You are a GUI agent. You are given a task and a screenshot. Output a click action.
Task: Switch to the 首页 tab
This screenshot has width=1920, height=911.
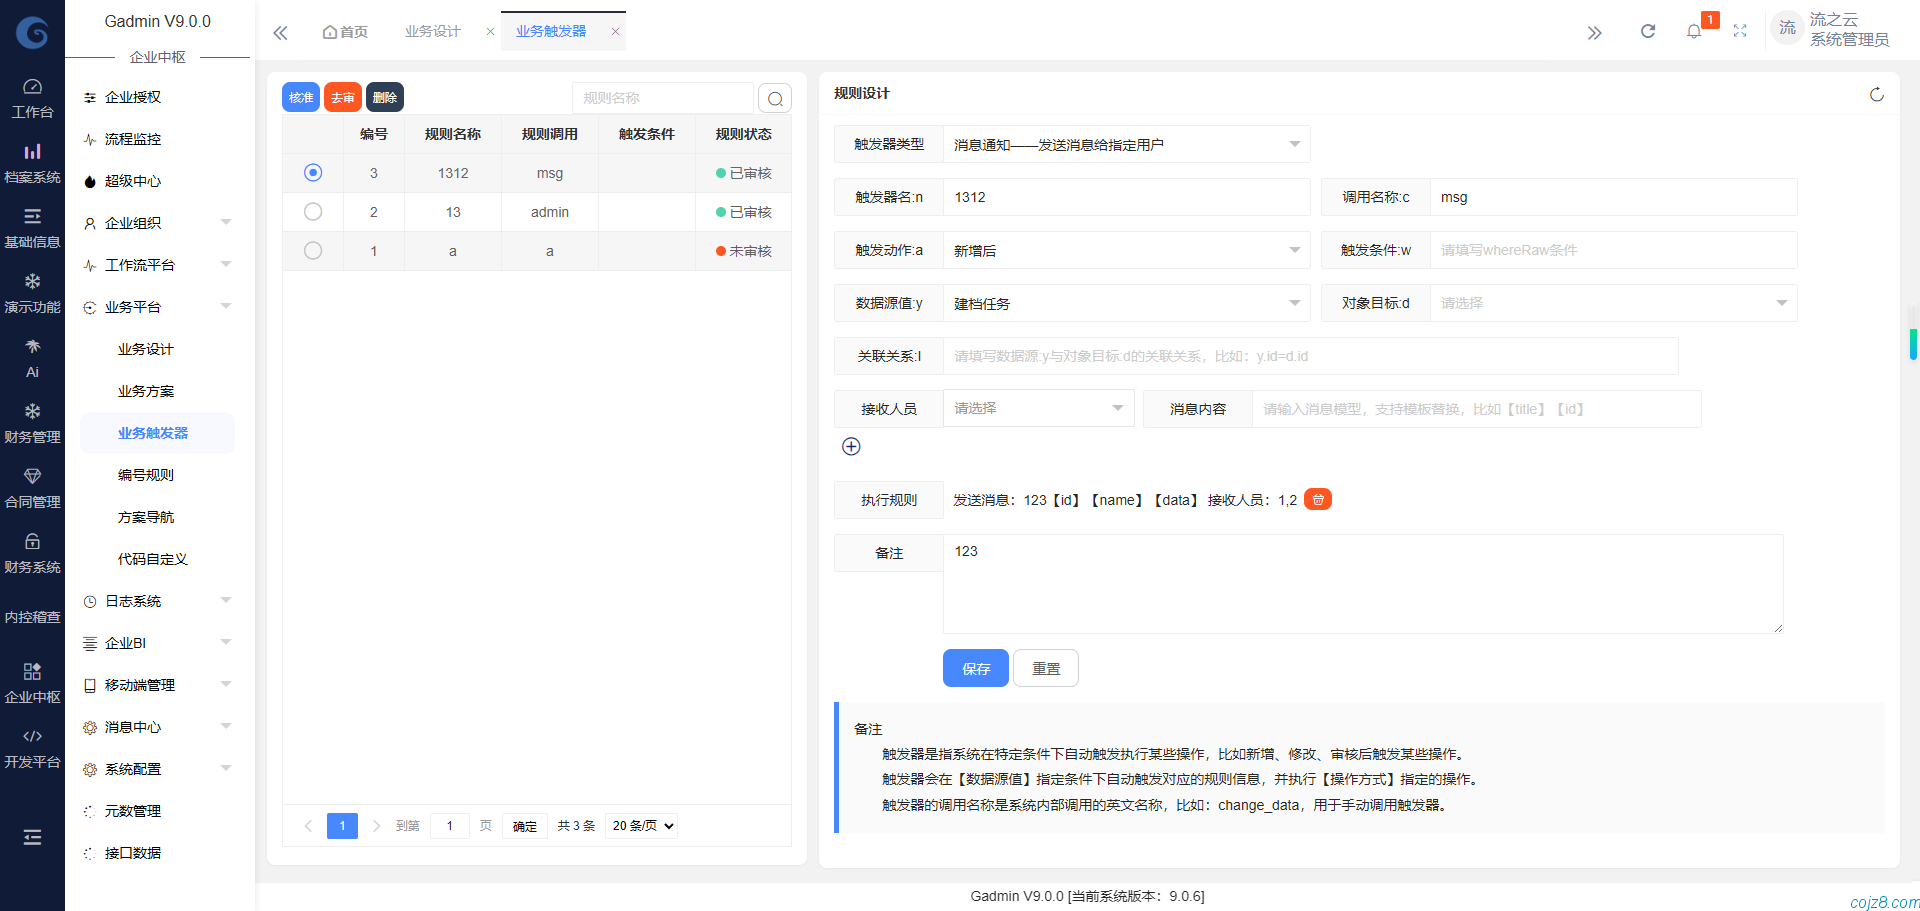coord(344,31)
